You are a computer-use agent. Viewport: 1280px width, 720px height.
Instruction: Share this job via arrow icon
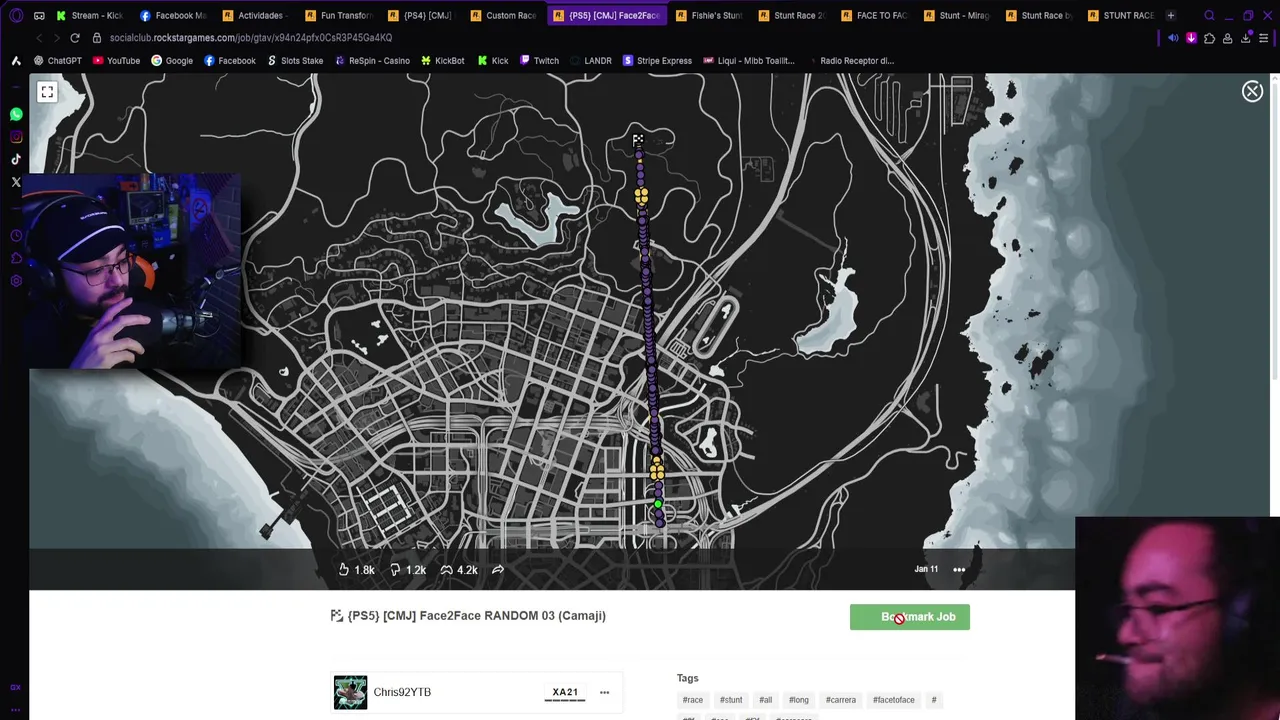pyautogui.click(x=498, y=570)
